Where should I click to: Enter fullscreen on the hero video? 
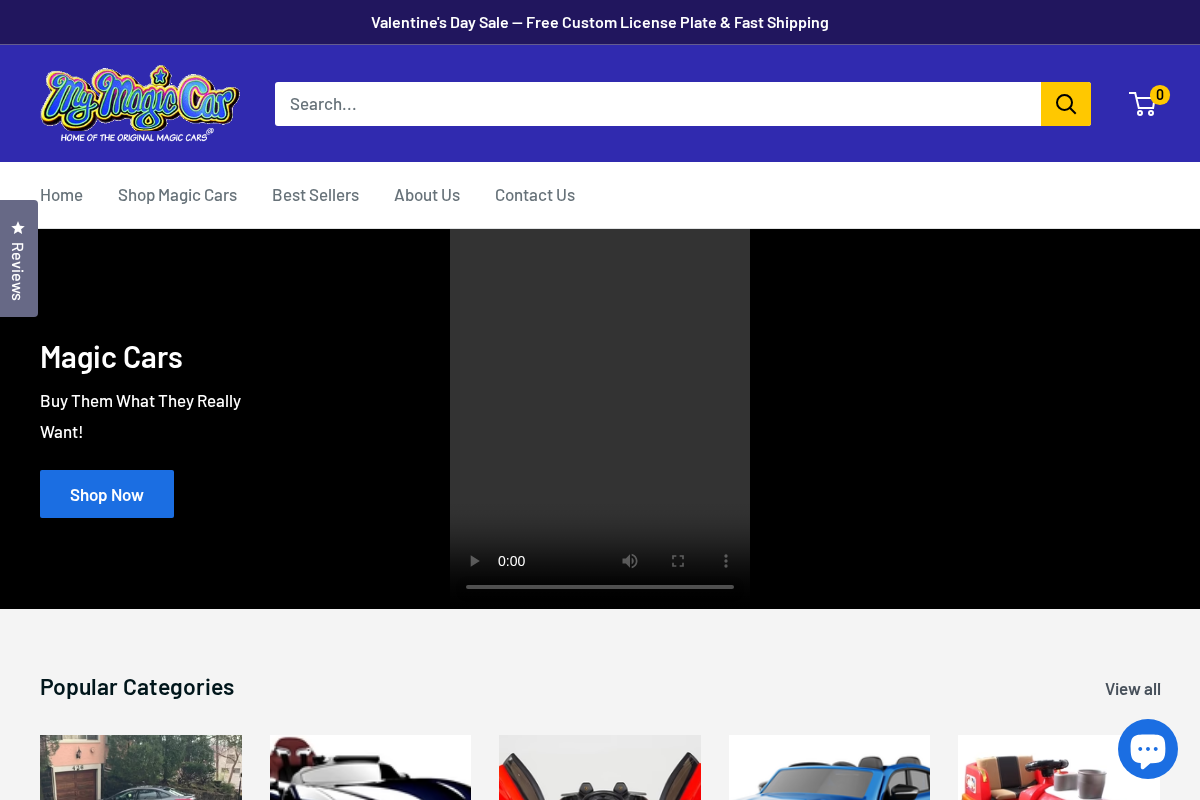tap(677, 561)
